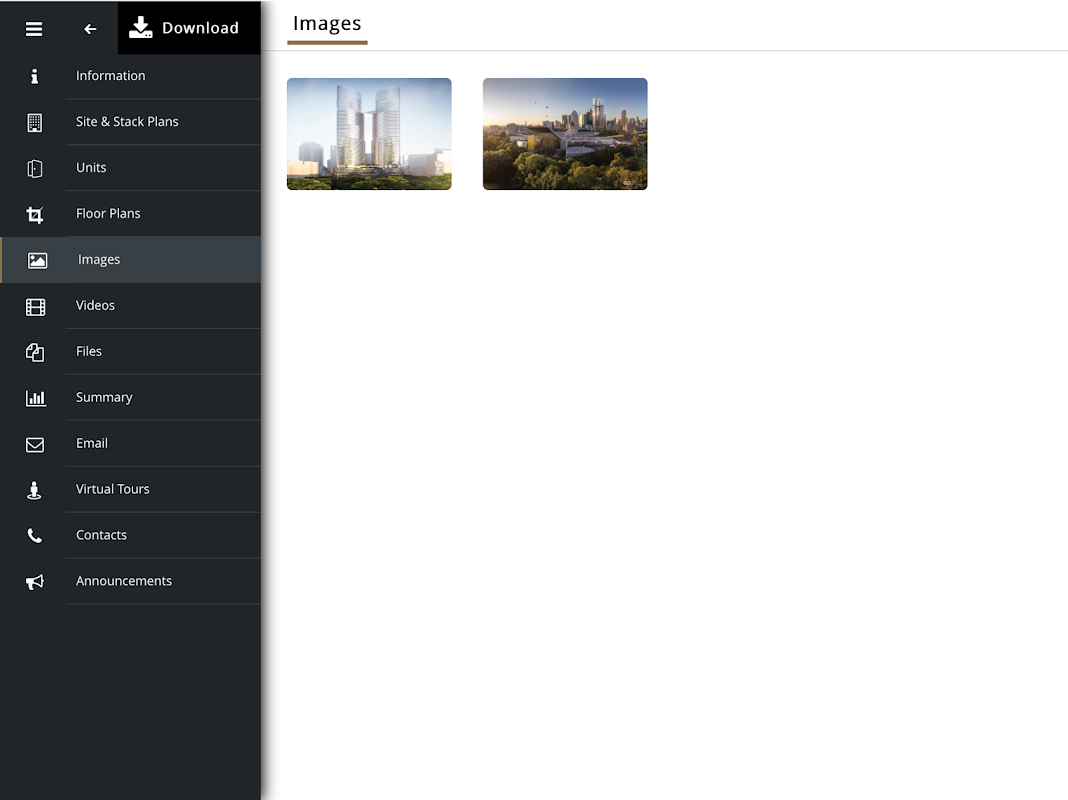Click the Information 'i' icon

(x=34, y=76)
